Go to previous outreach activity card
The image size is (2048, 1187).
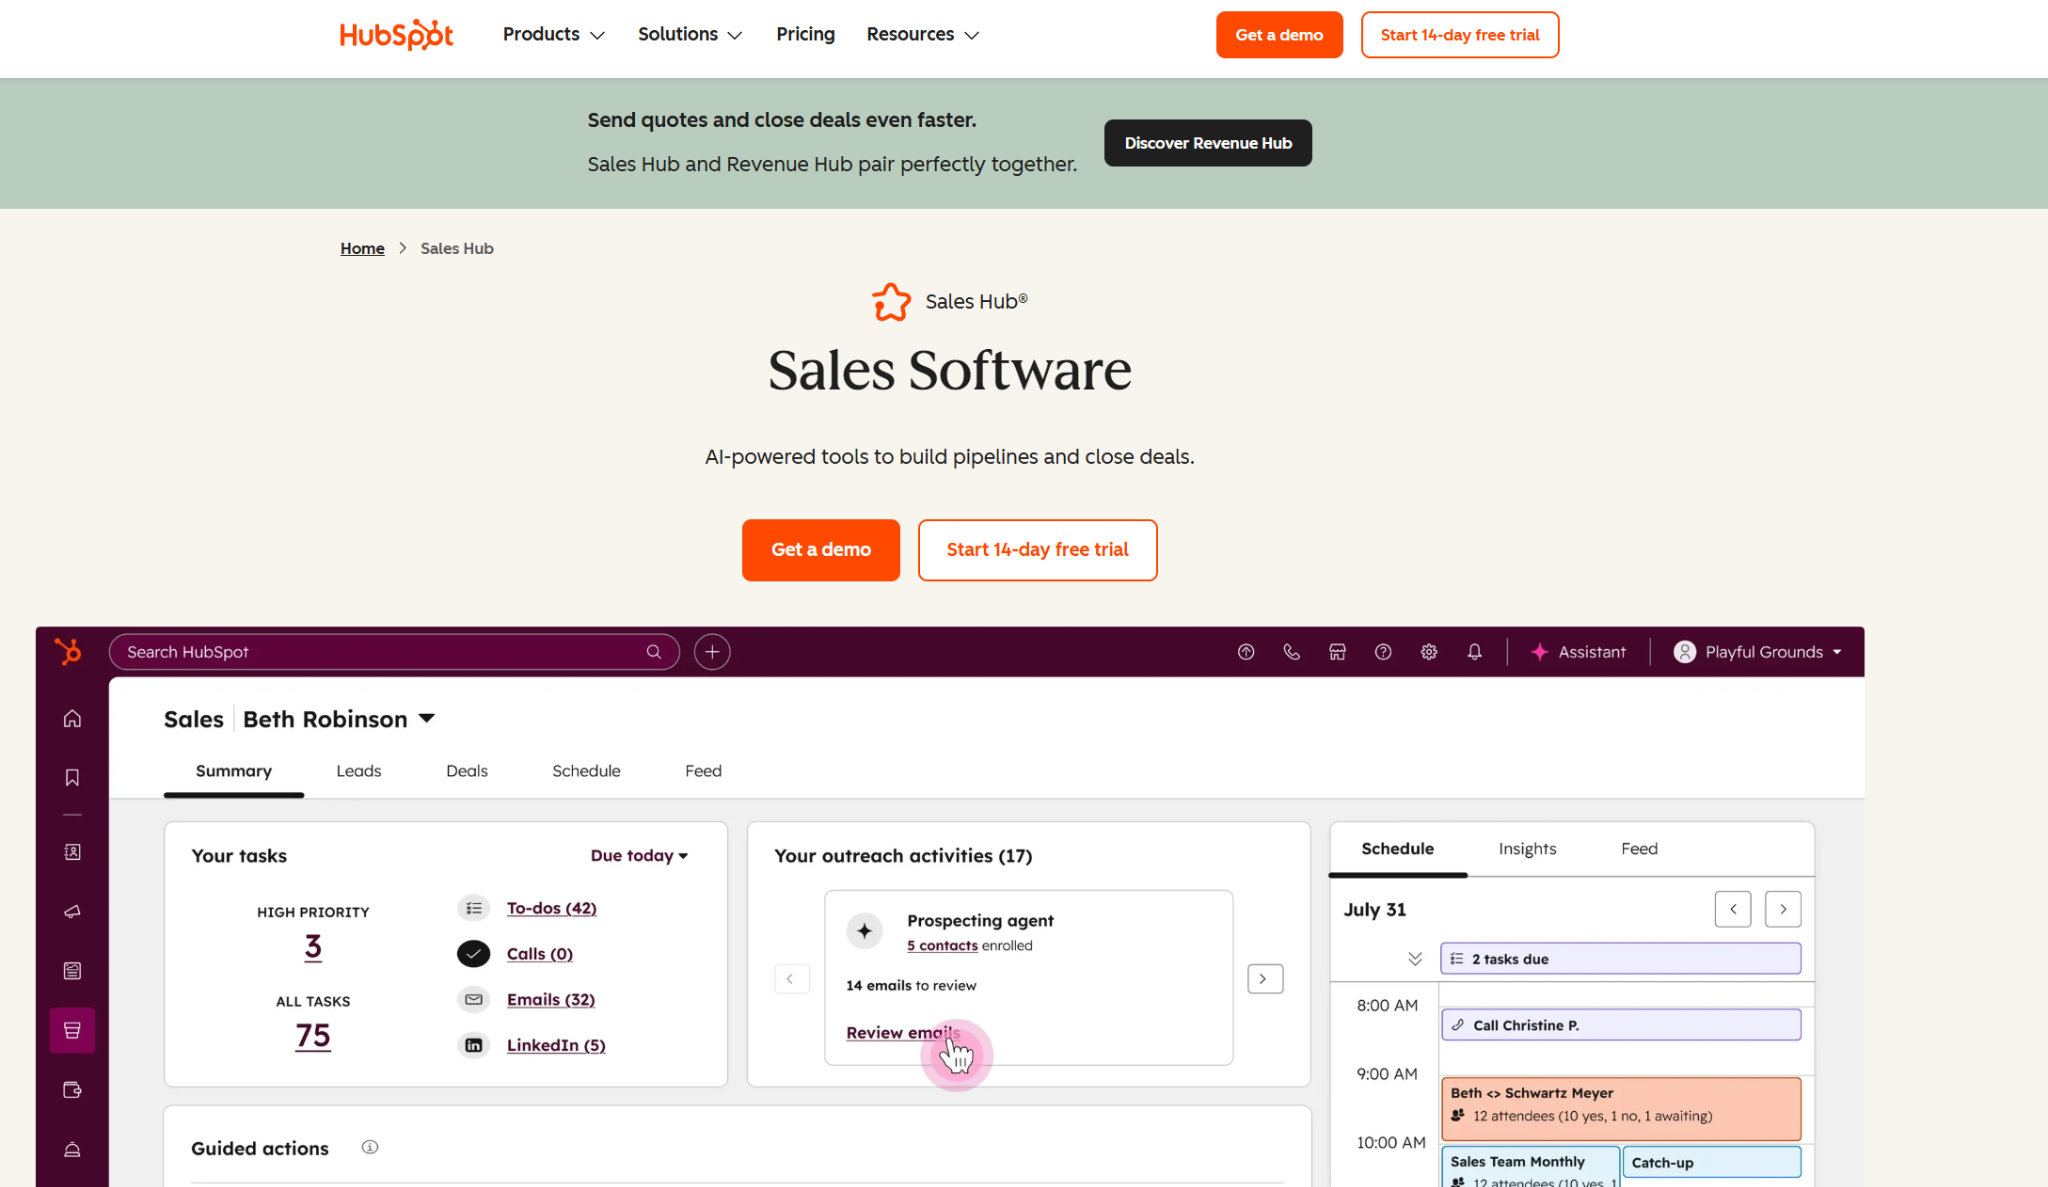pos(792,979)
